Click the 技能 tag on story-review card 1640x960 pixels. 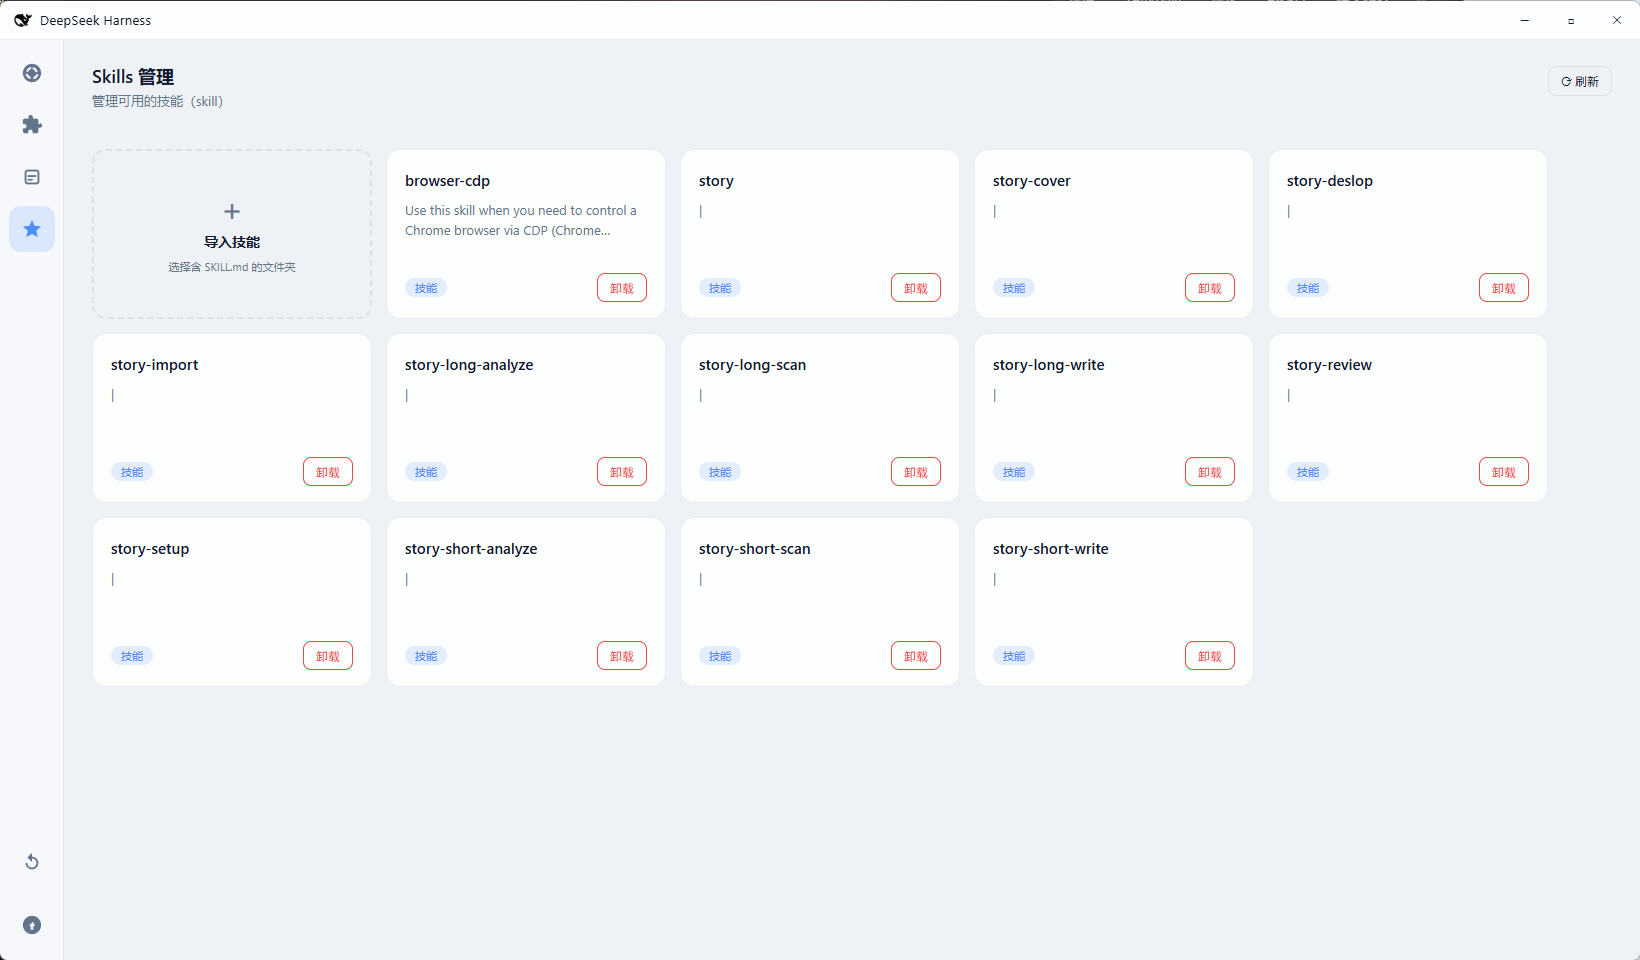point(1308,472)
